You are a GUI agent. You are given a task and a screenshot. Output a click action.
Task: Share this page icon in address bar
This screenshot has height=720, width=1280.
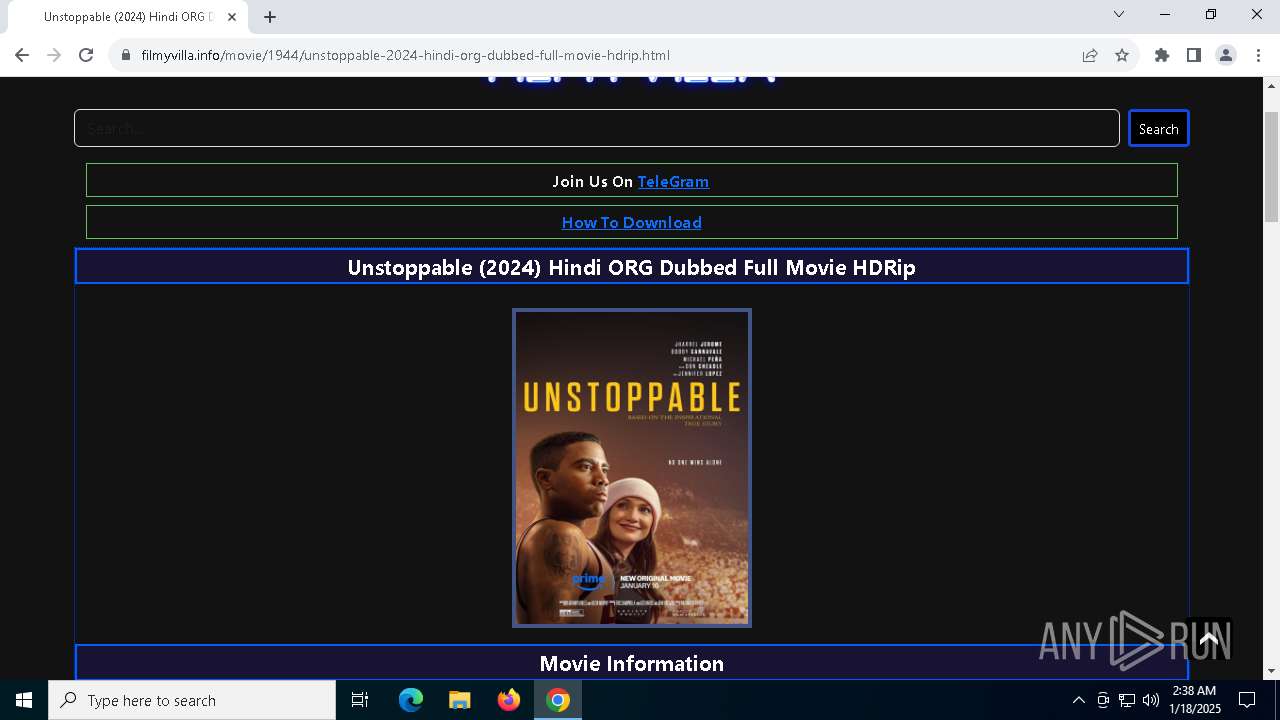click(x=1090, y=55)
